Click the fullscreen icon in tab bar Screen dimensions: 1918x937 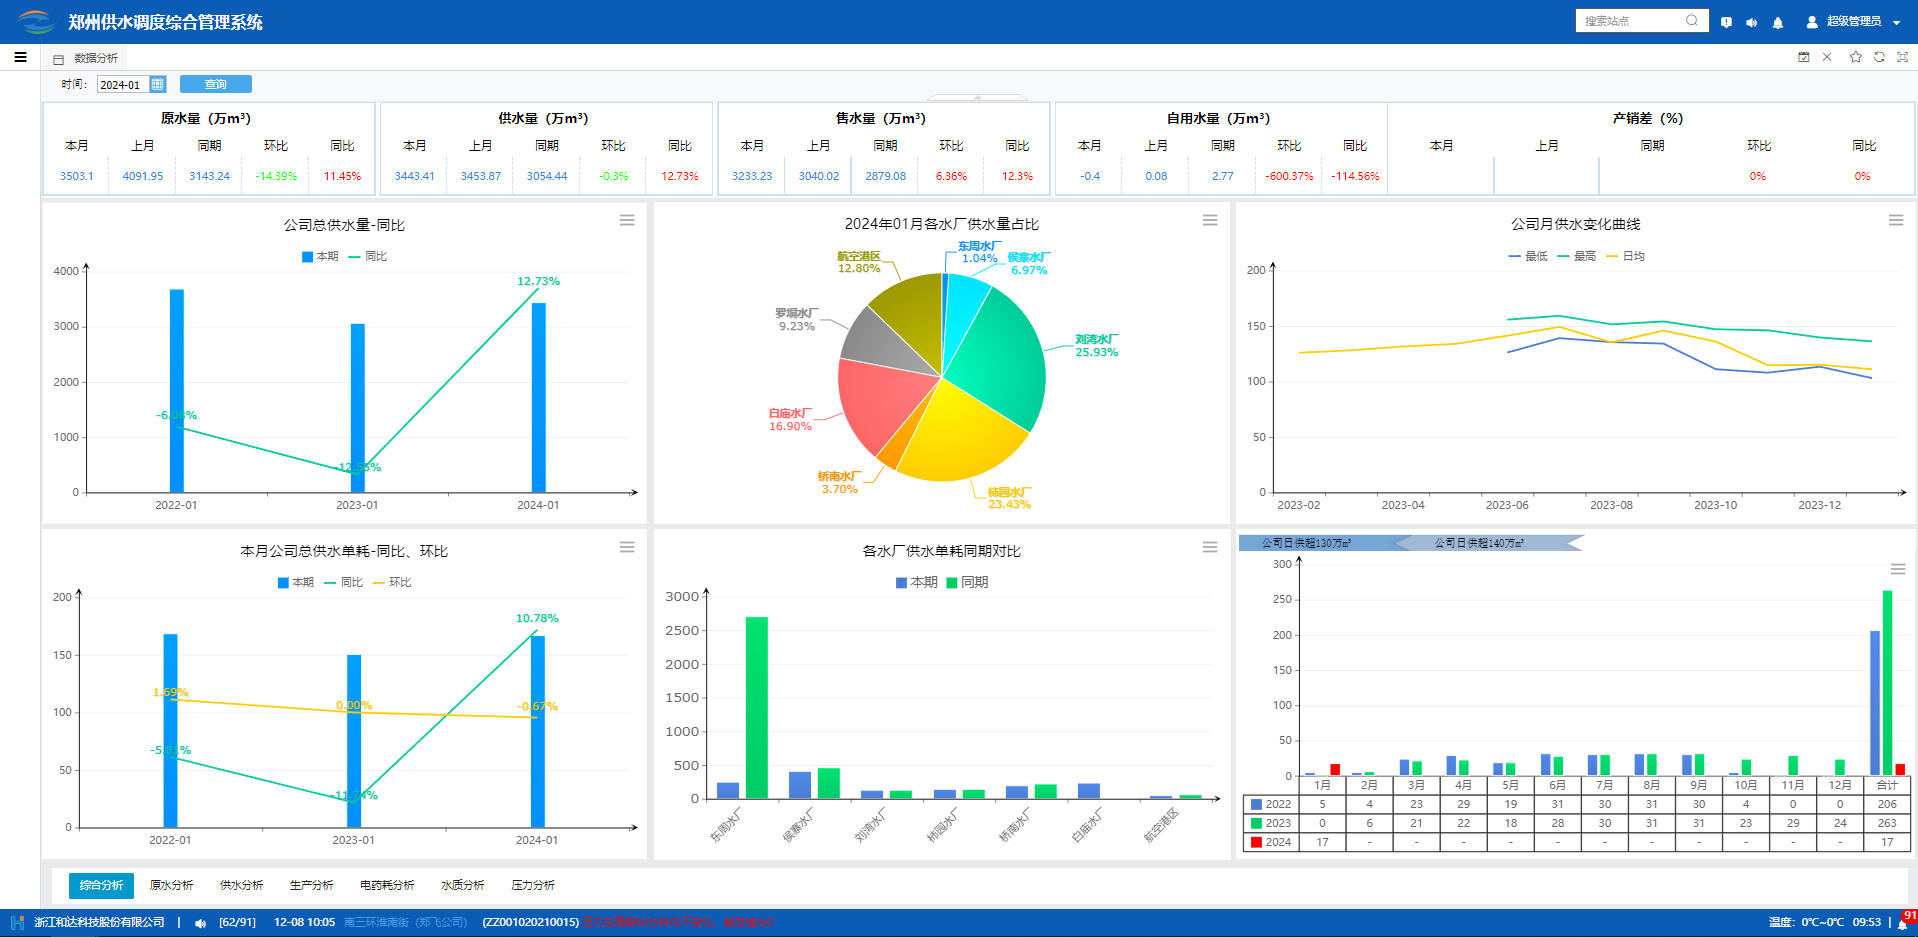(1902, 57)
